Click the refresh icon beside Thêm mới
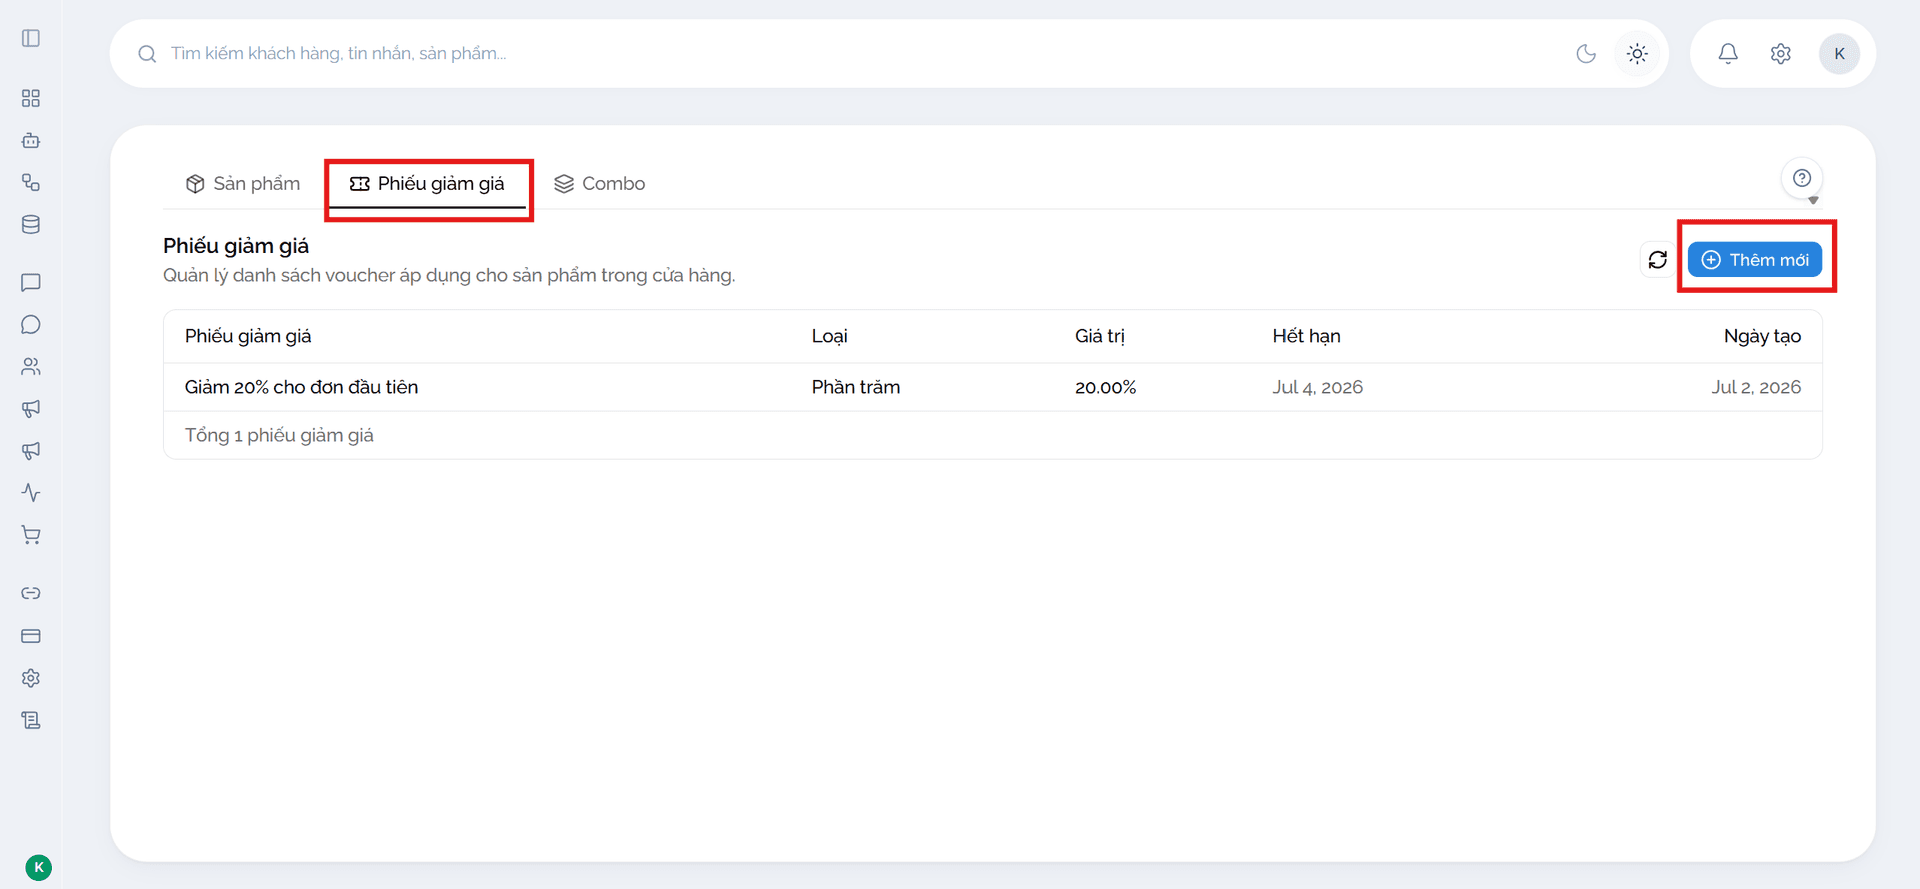The width and height of the screenshot is (1920, 889). tap(1657, 260)
